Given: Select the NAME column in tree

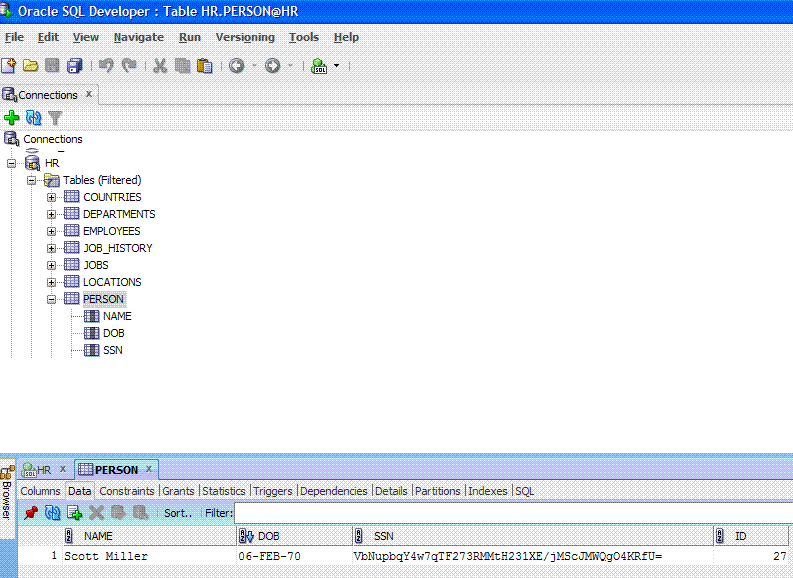Looking at the screenshot, I should click(x=117, y=316).
